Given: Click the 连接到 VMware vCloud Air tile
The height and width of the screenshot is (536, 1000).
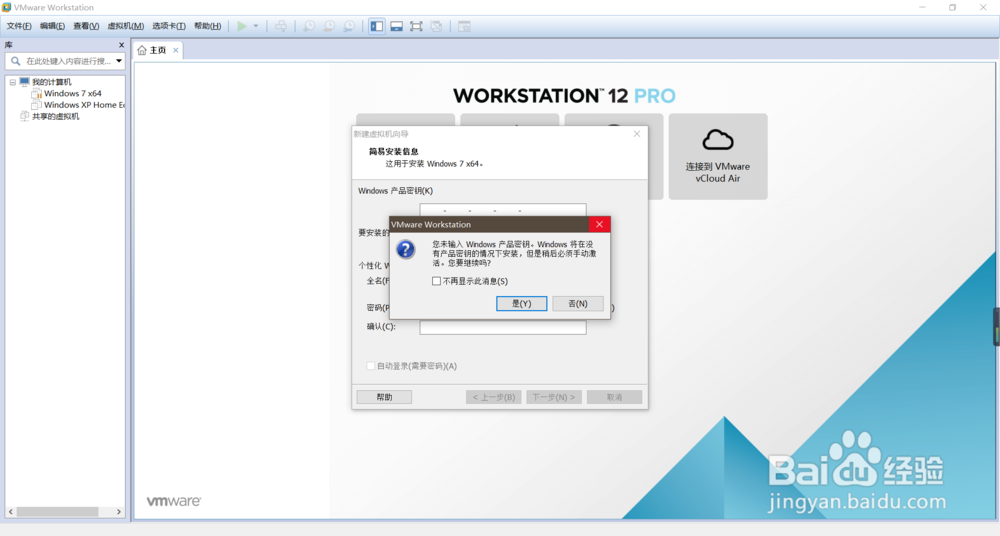Looking at the screenshot, I should pos(718,156).
